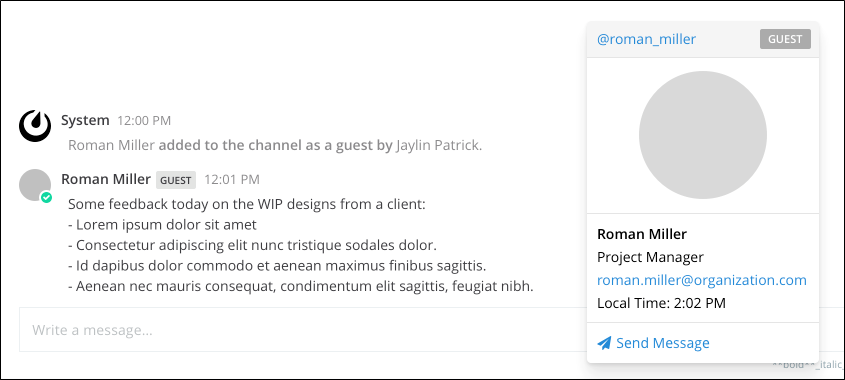
Task: Click Roman Miller's small avatar beside post
Action: [35, 185]
